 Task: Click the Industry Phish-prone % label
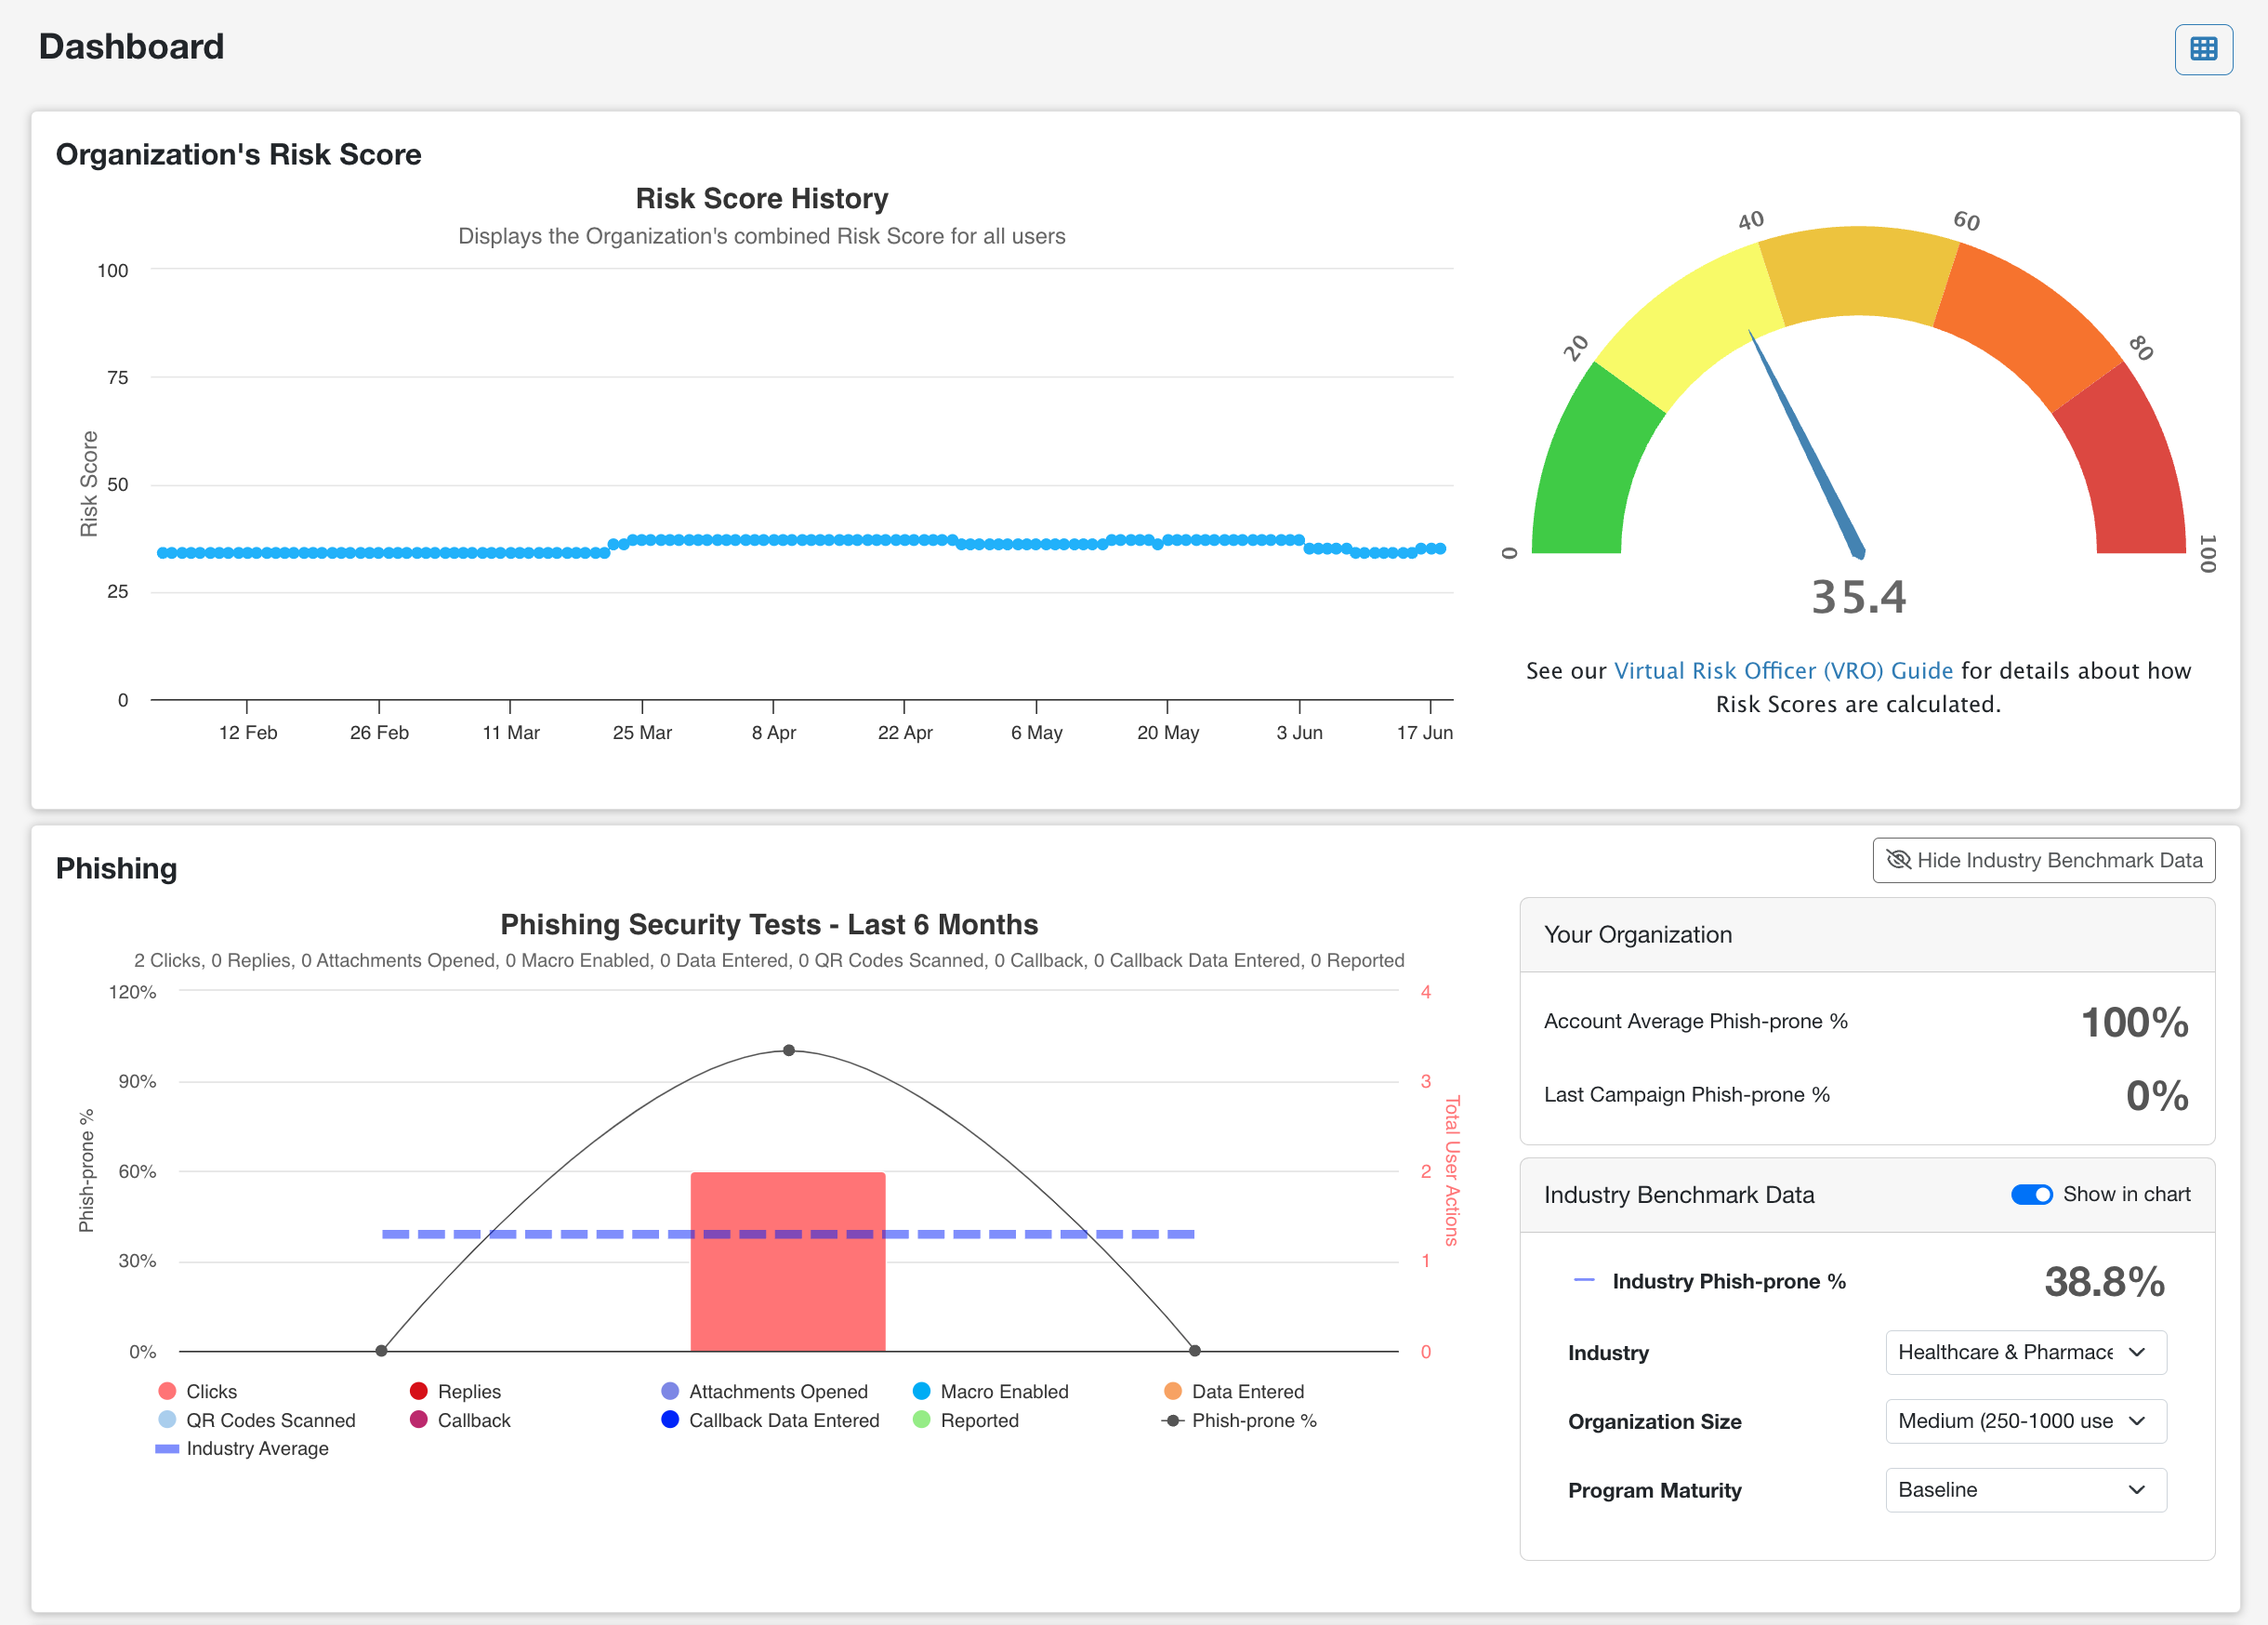[x=1729, y=1282]
